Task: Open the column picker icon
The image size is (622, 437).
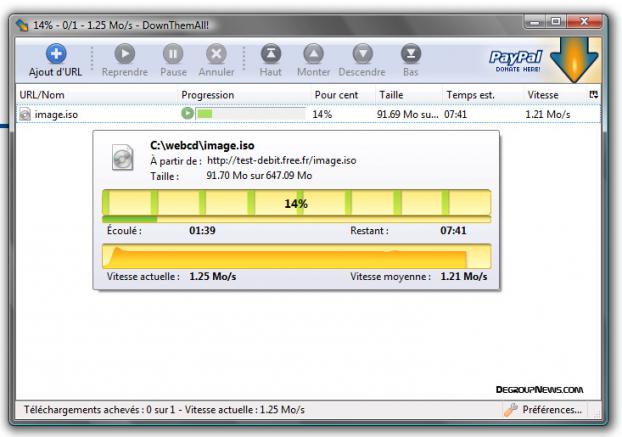Action: tap(593, 94)
